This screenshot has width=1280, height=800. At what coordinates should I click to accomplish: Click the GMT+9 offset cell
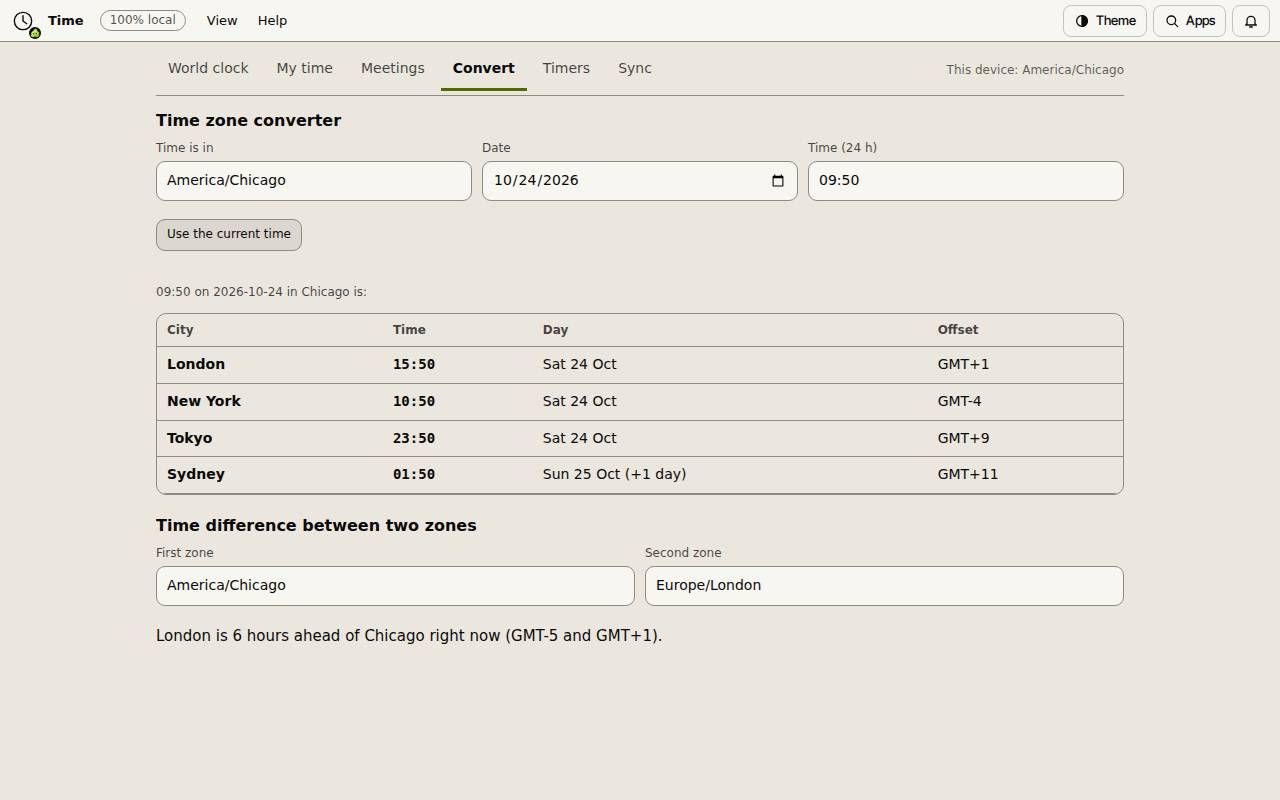click(x=964, y=438)
